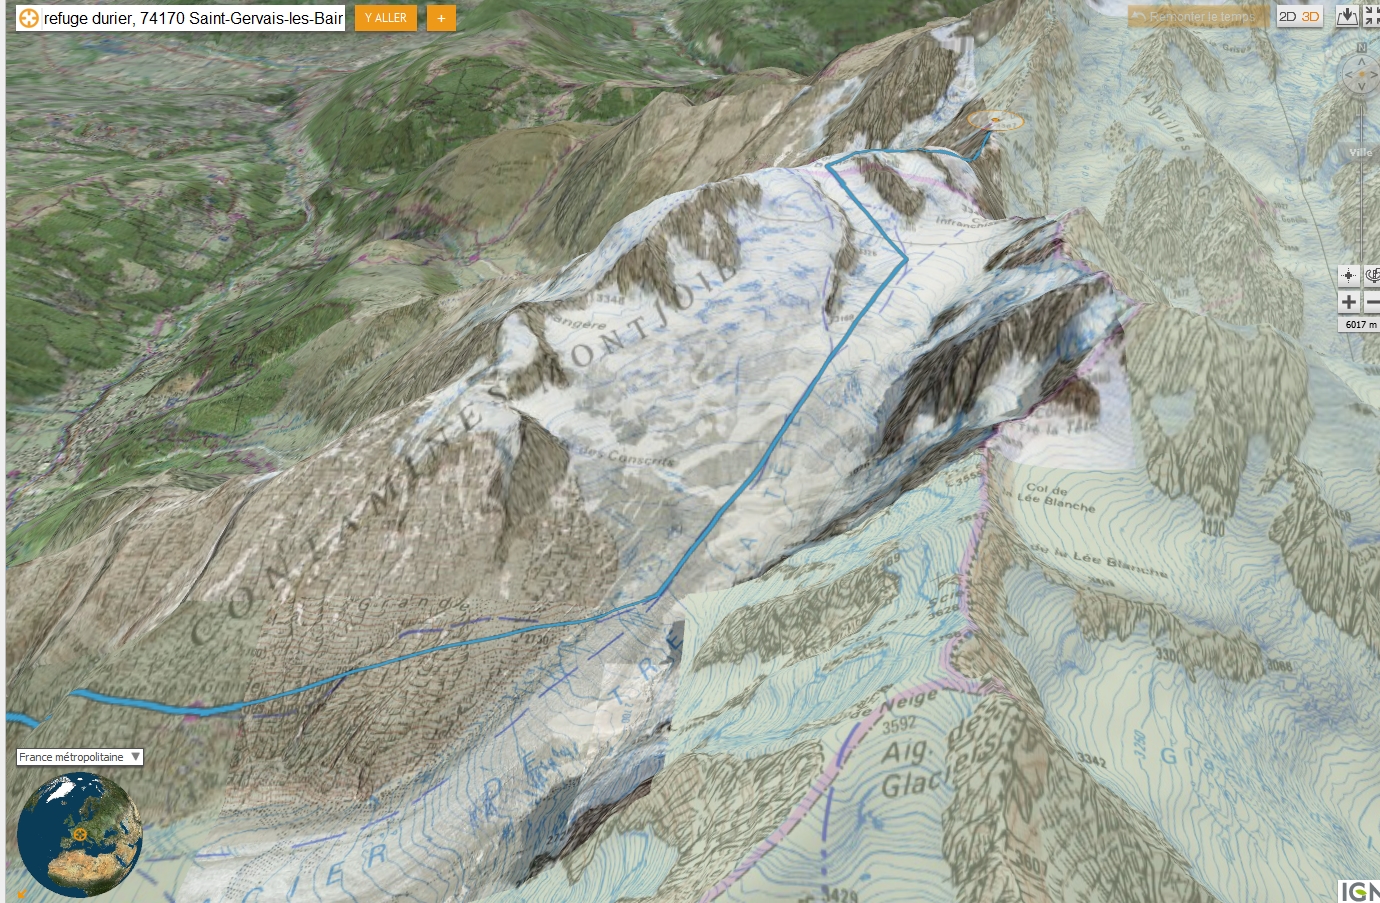Click the compass north N marker
The width and height of the screenshot is (1380, 903).
[1361, 47]
